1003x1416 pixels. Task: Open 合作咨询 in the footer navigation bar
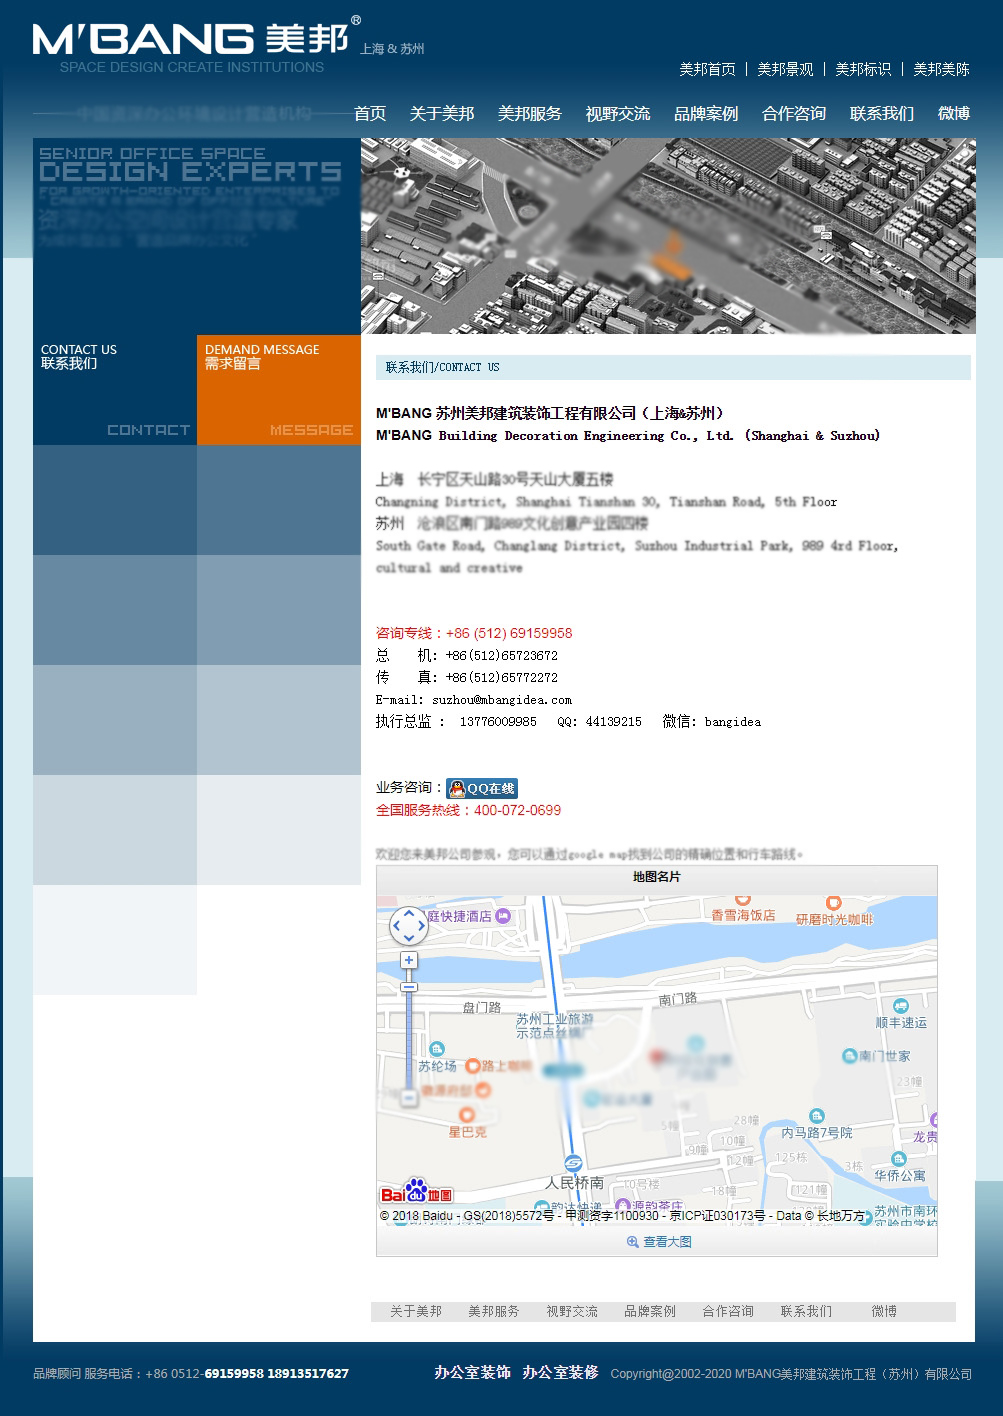728,1311
